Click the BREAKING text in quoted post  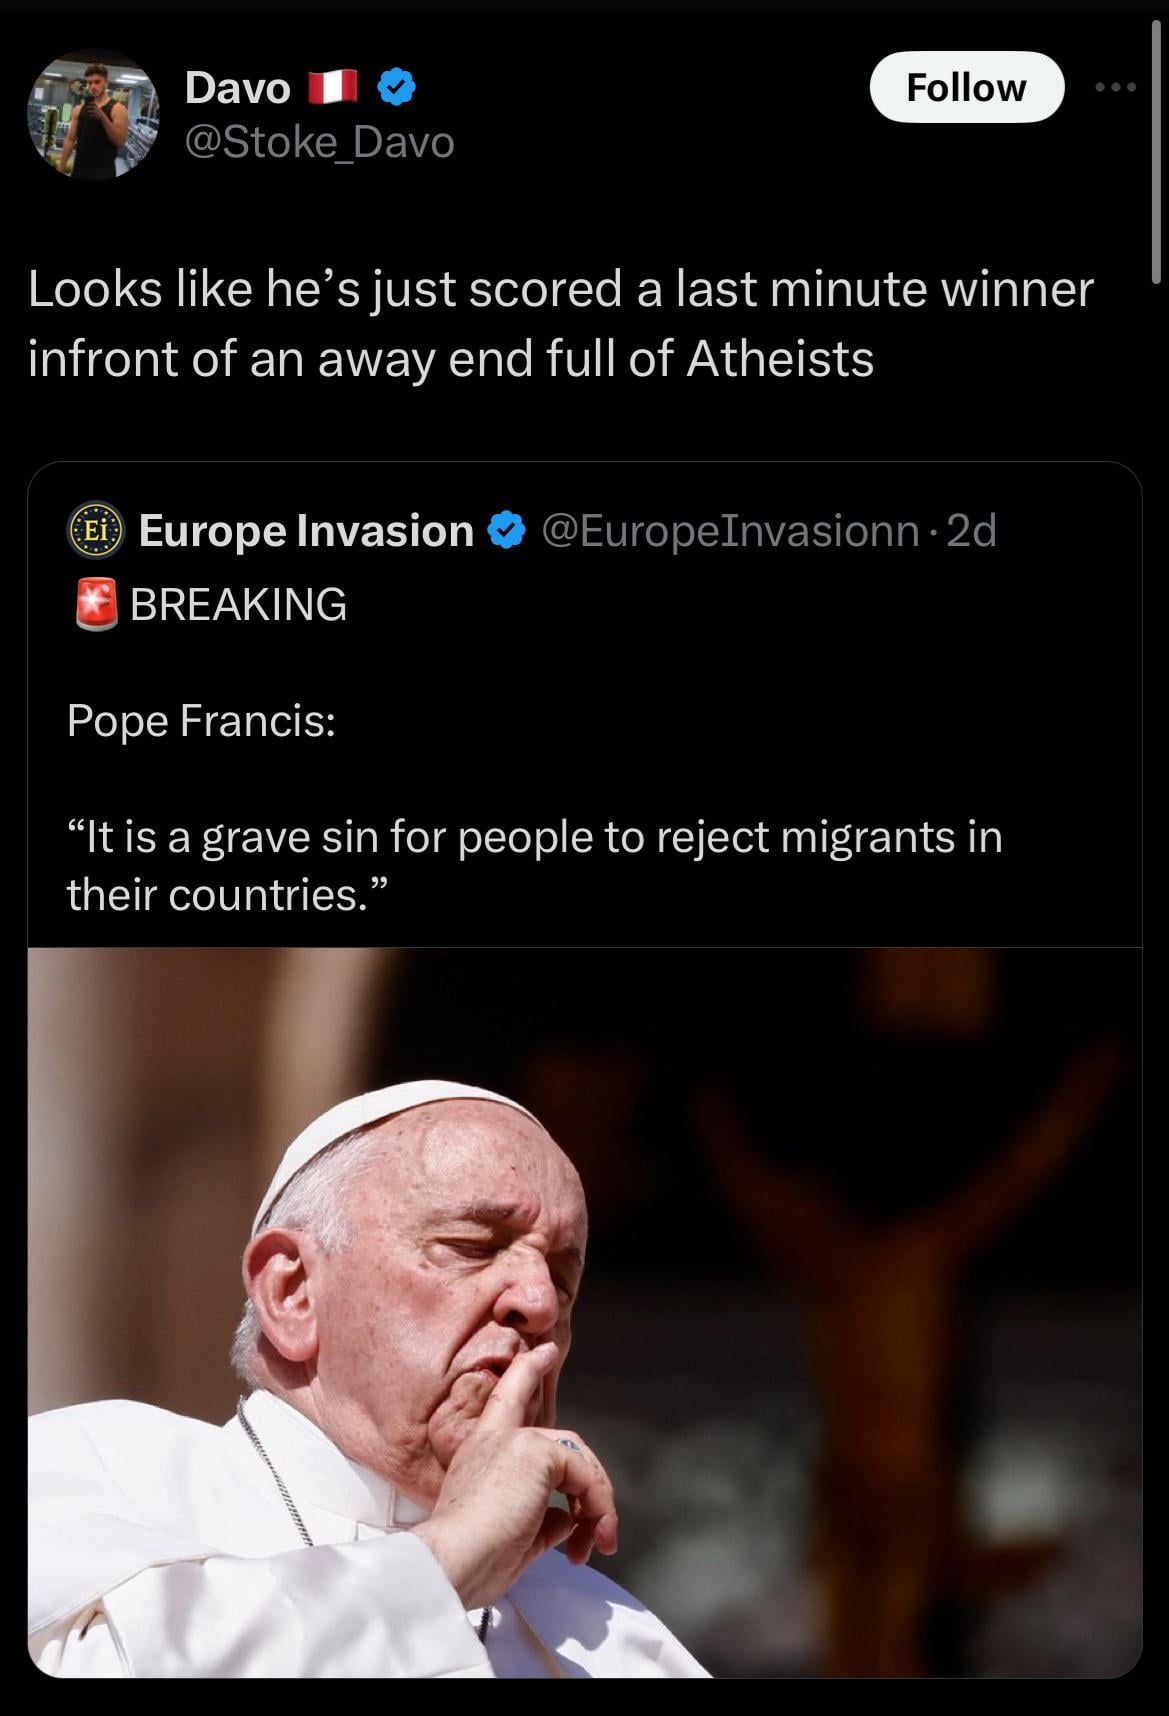(239, 604)
